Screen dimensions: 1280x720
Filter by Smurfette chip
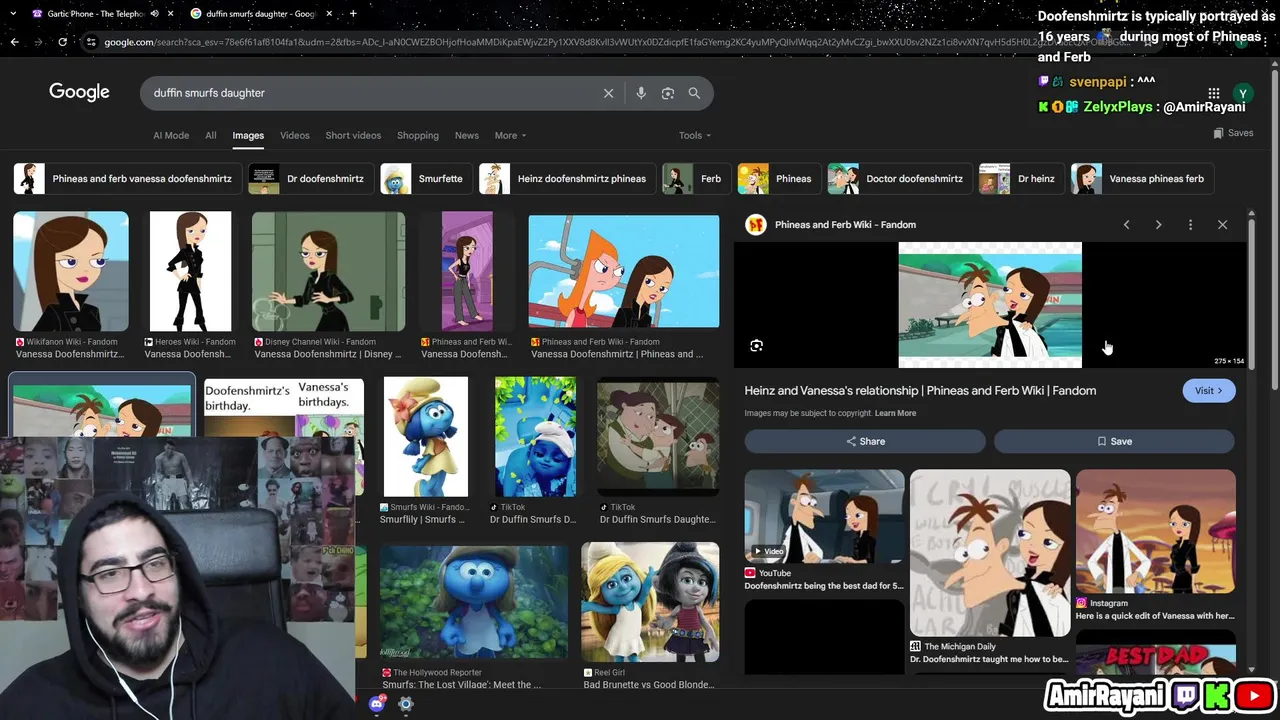[x=426, y=179]
